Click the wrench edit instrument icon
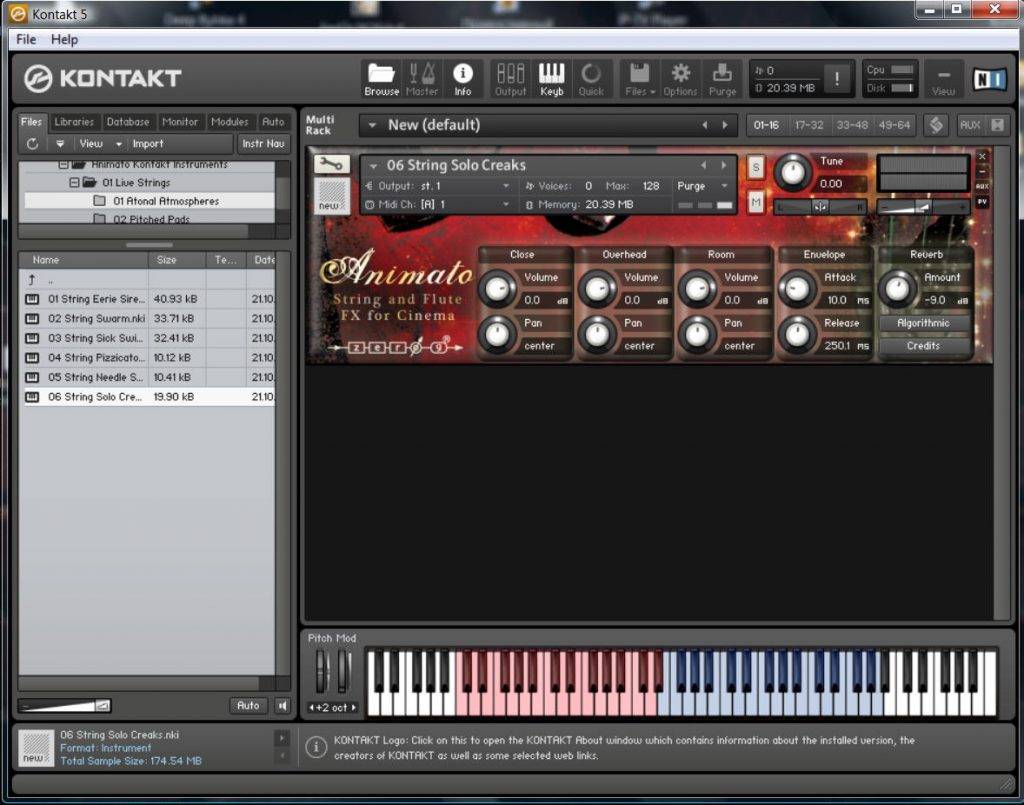The width and height of the screenshot is (1024, 805). (331, 163)
